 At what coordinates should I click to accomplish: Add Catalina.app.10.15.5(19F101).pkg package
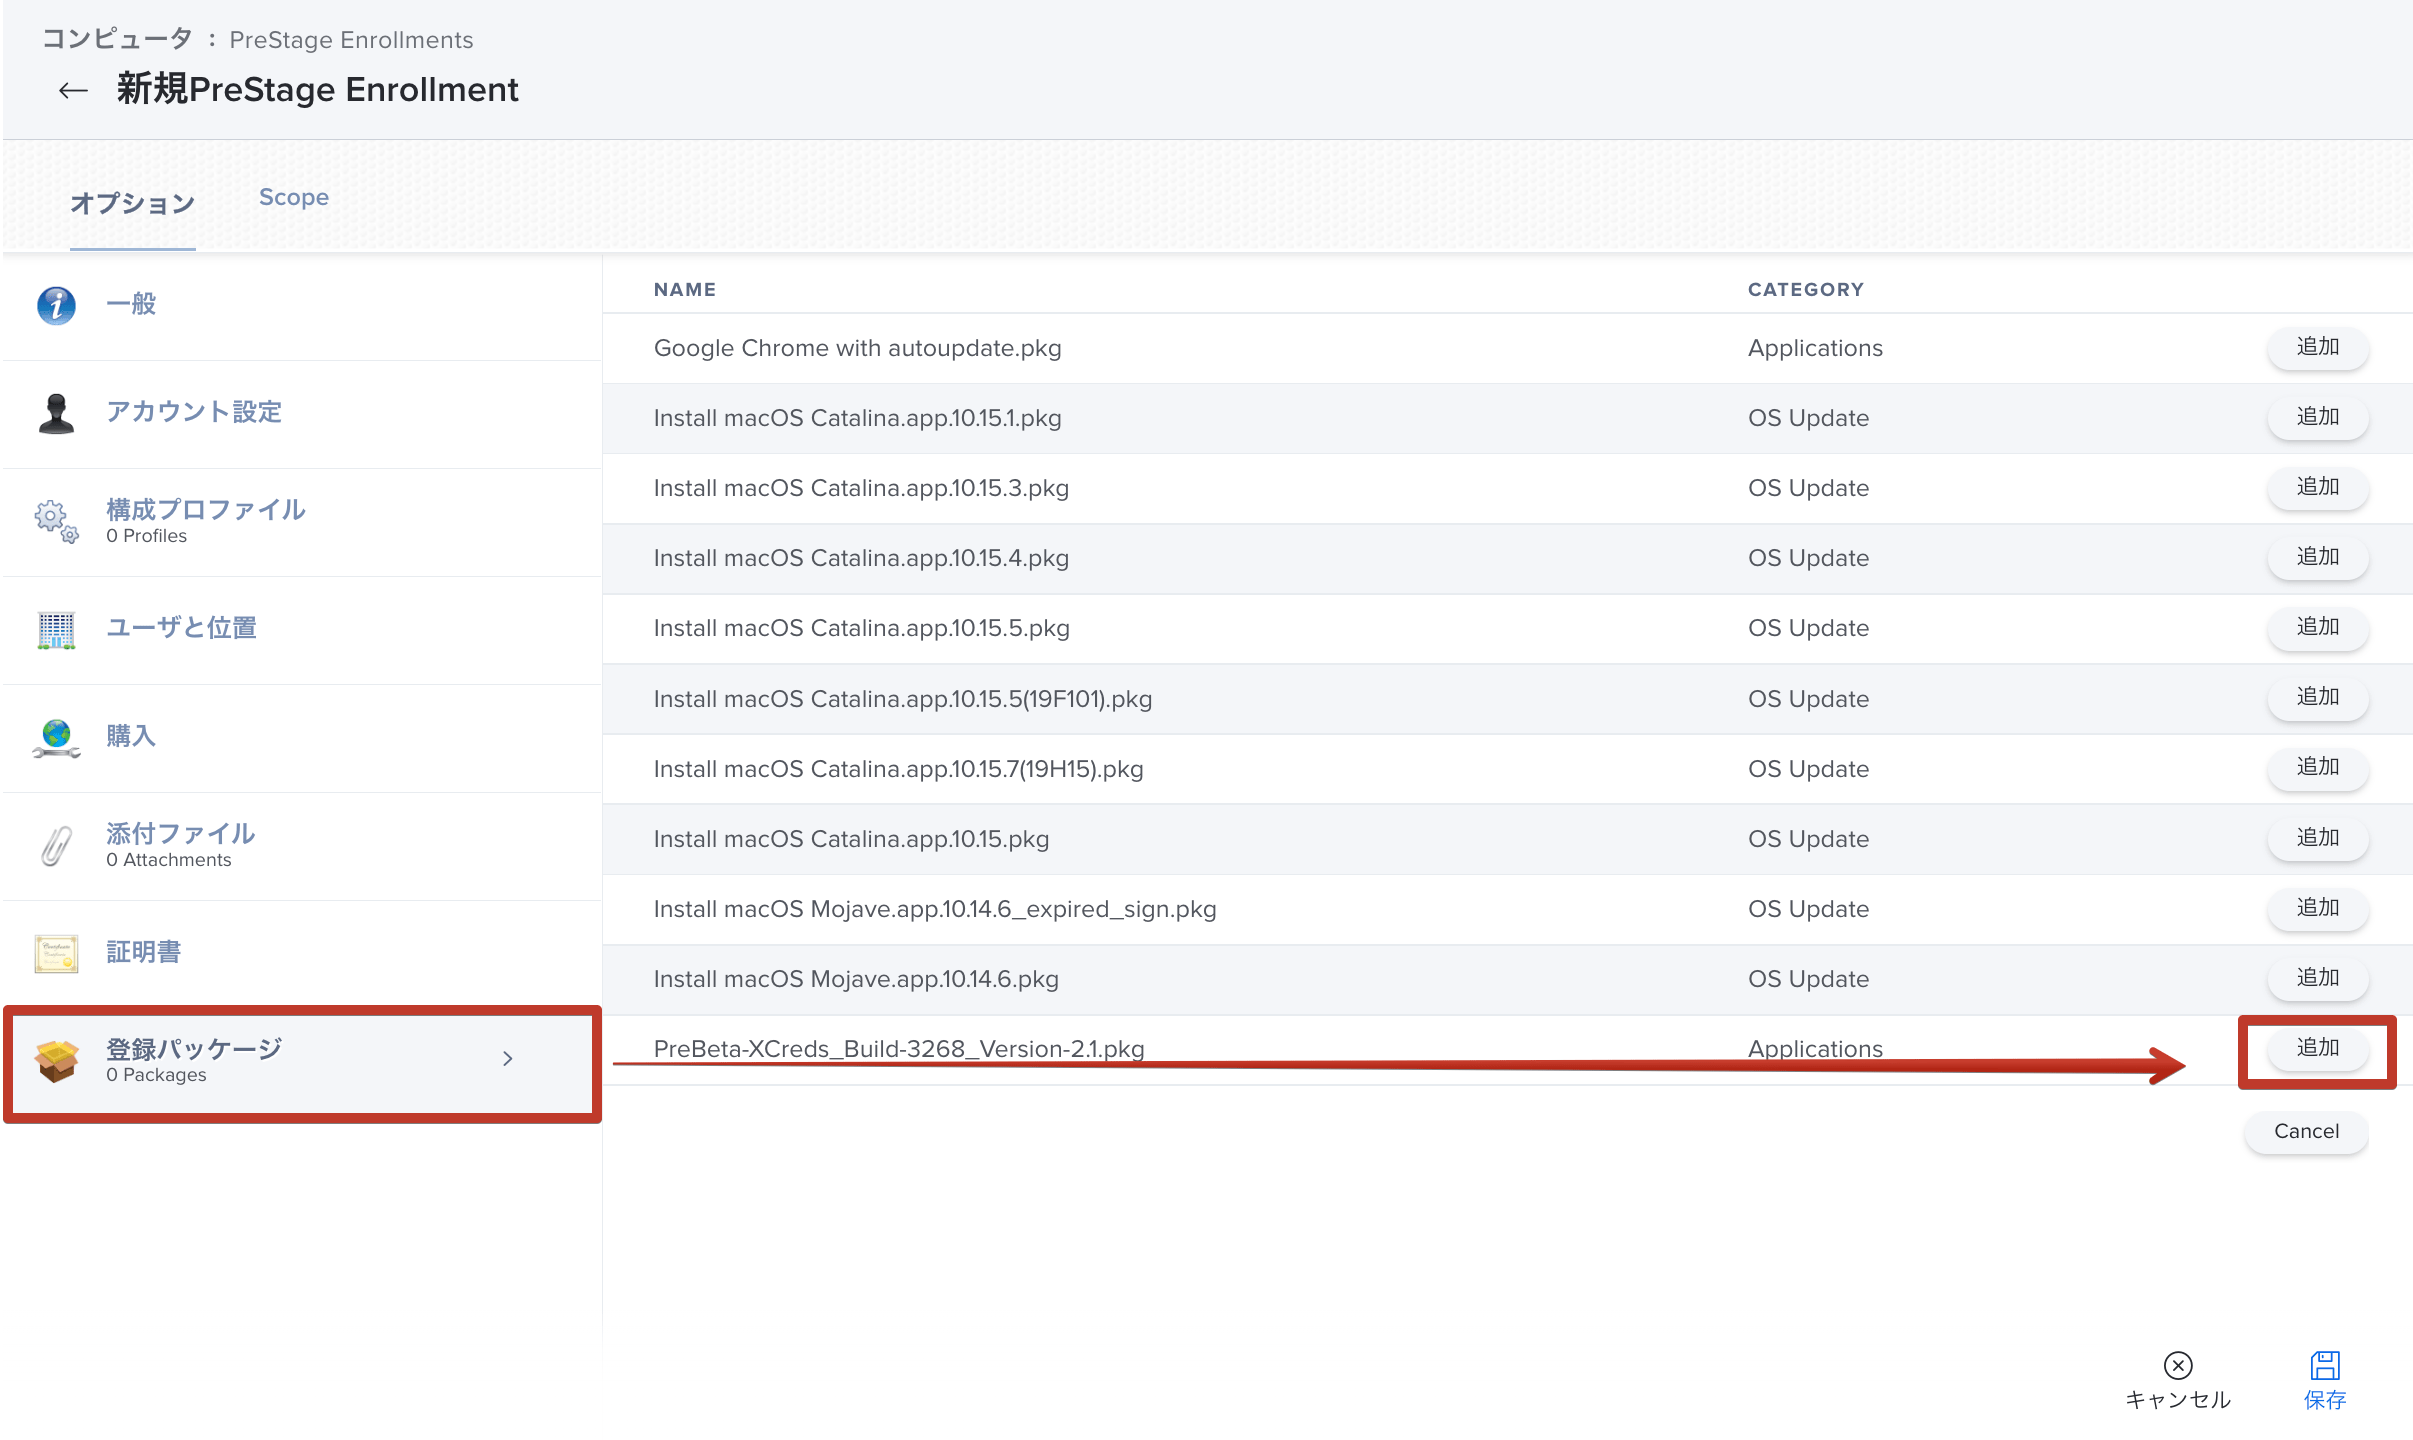click(2317, 697)
